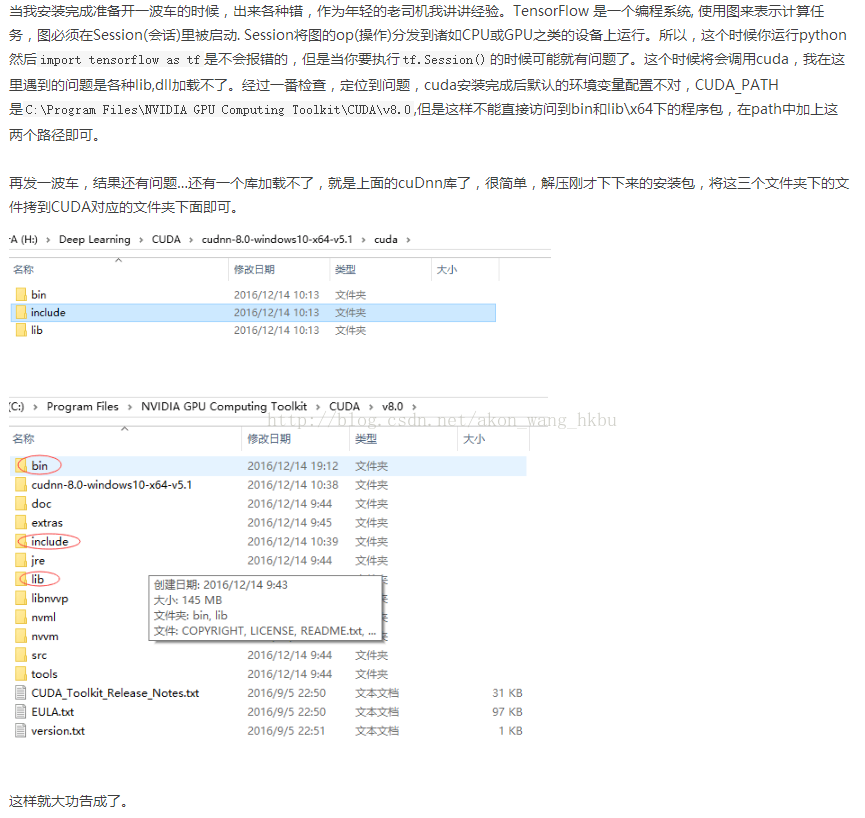Select the lib folder in v8.0 listing
The image size is (865, 818).
coord(38,579)
